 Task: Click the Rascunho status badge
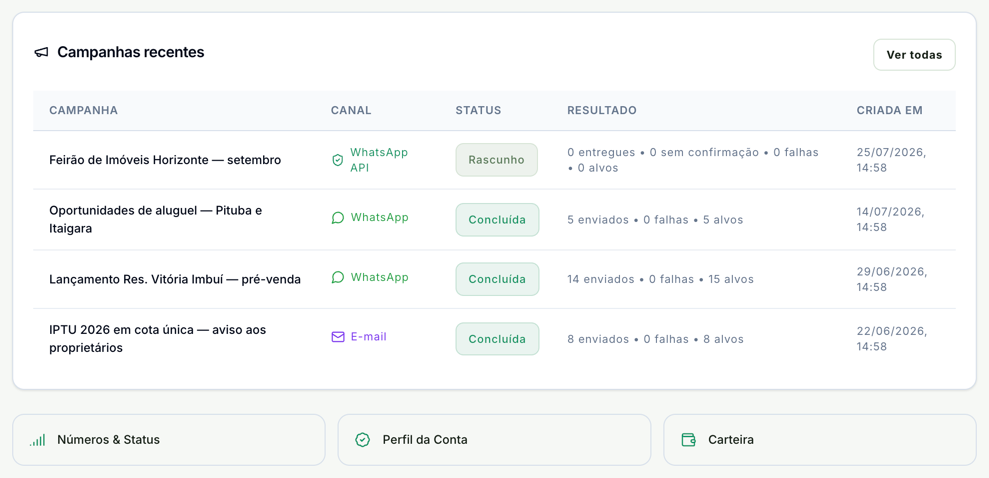[x=496, y=160]
